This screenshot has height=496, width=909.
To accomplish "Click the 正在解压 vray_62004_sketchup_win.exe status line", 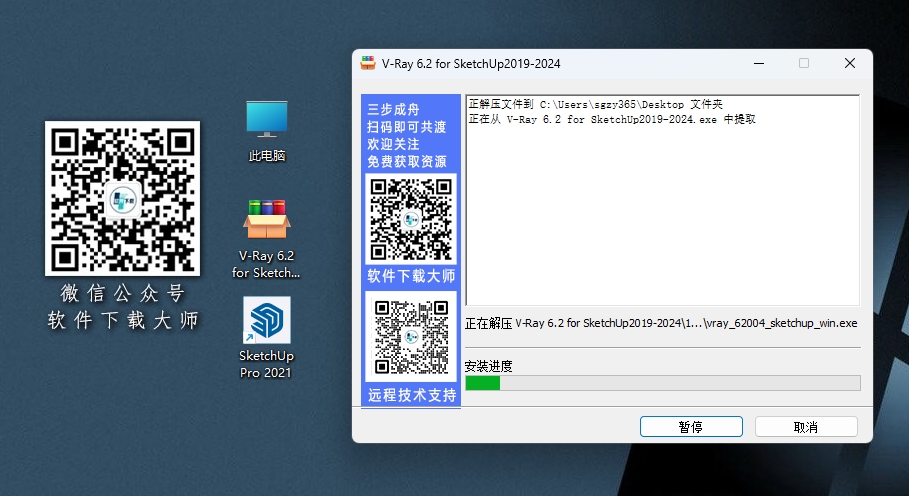I will click(x=661, y=323).
